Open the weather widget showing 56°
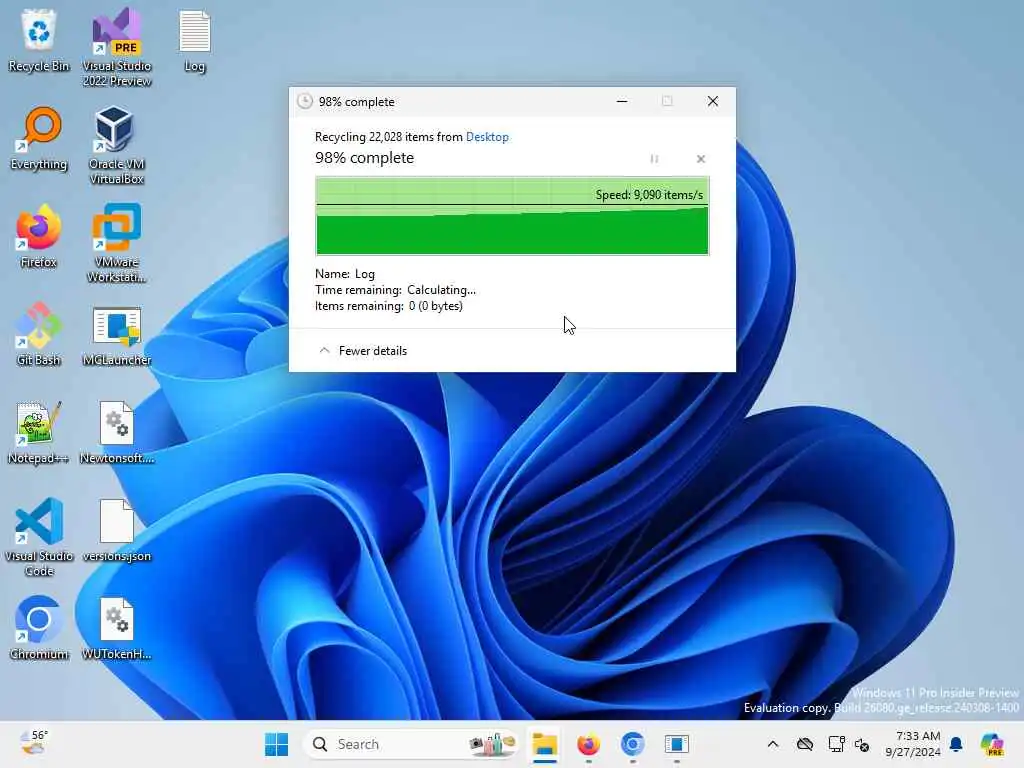This screenshot has width=1024, height=768. tap(34, 743)
